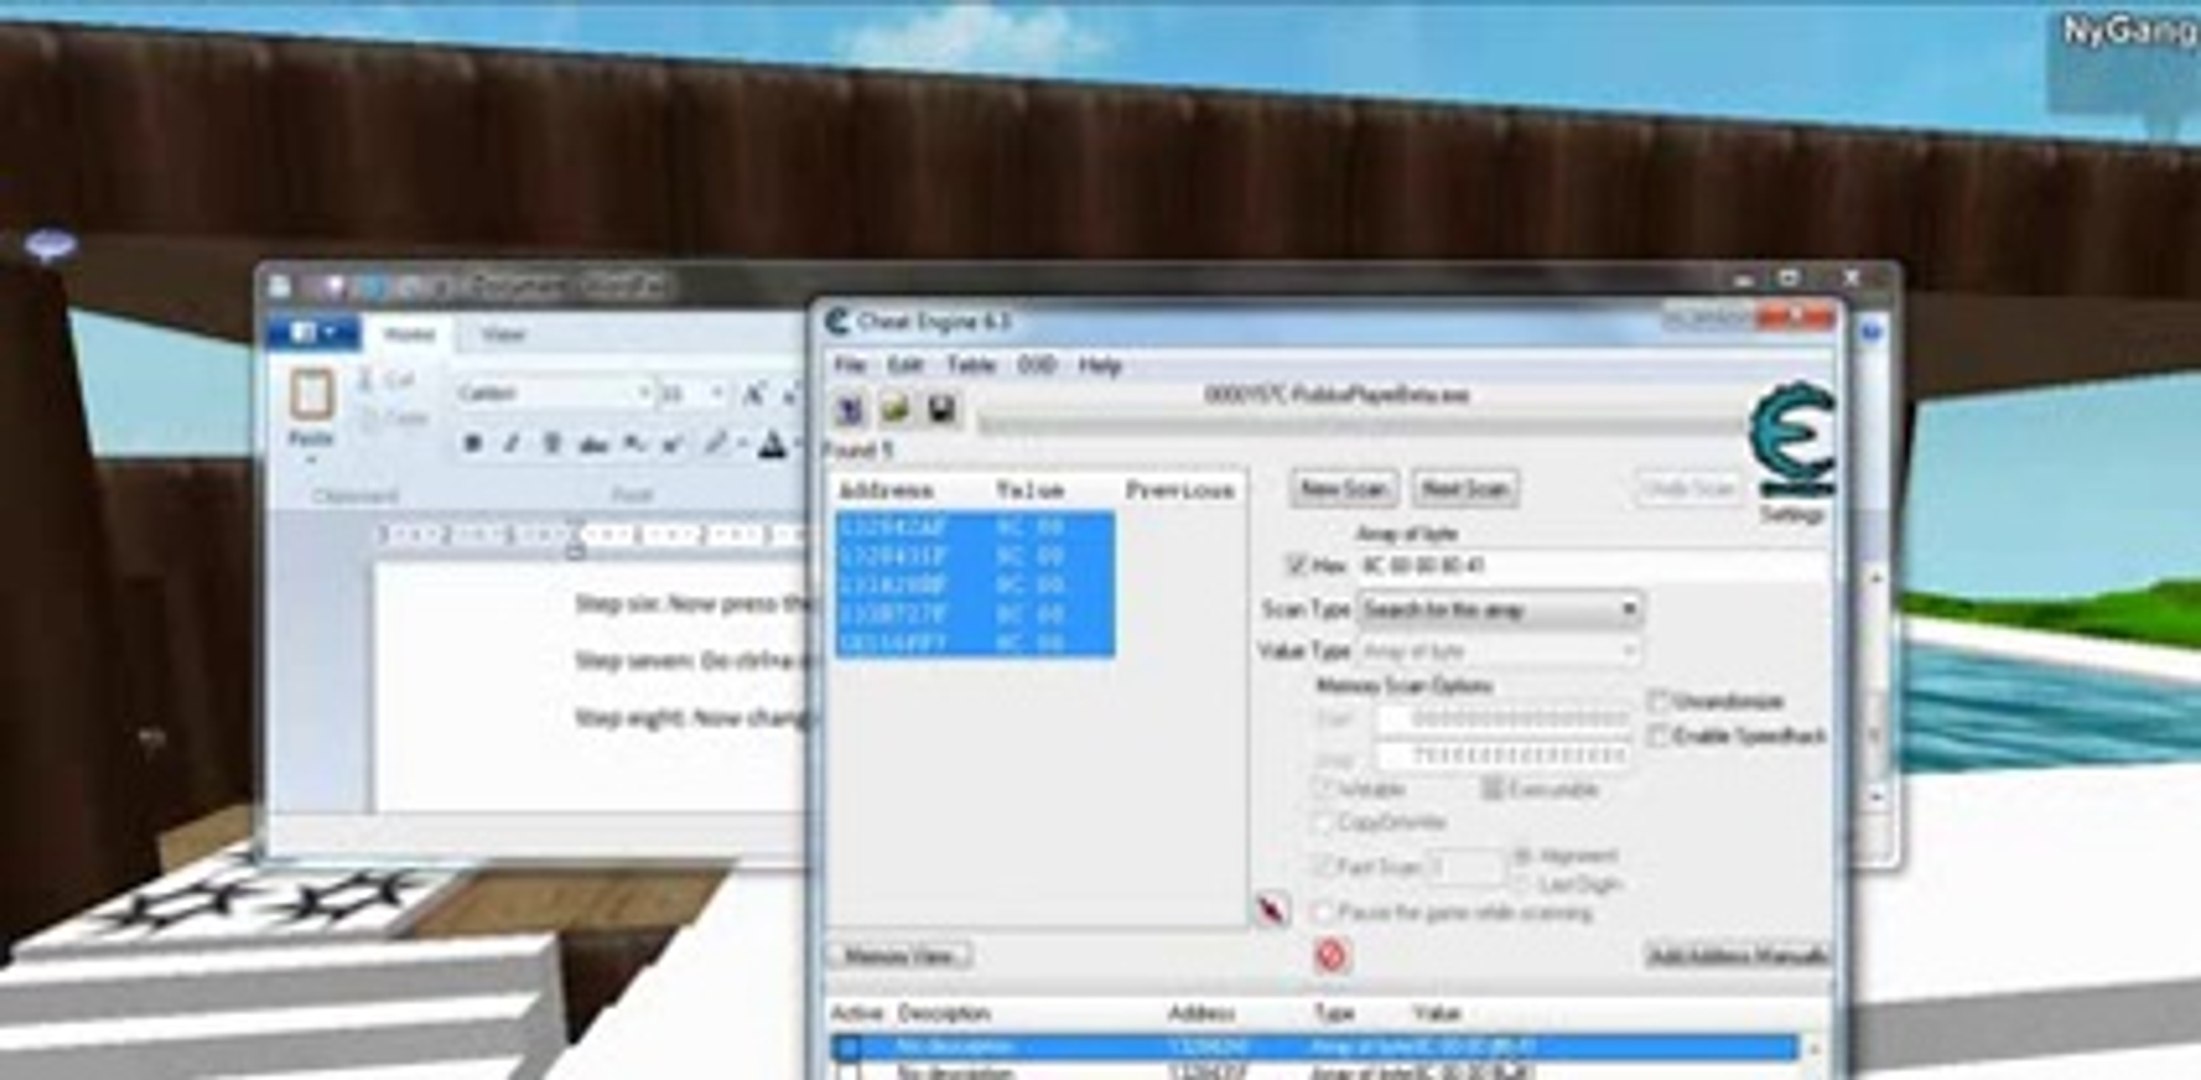Select the first found address row in results
The image size is (2201, 1080).
coord(975,526)
